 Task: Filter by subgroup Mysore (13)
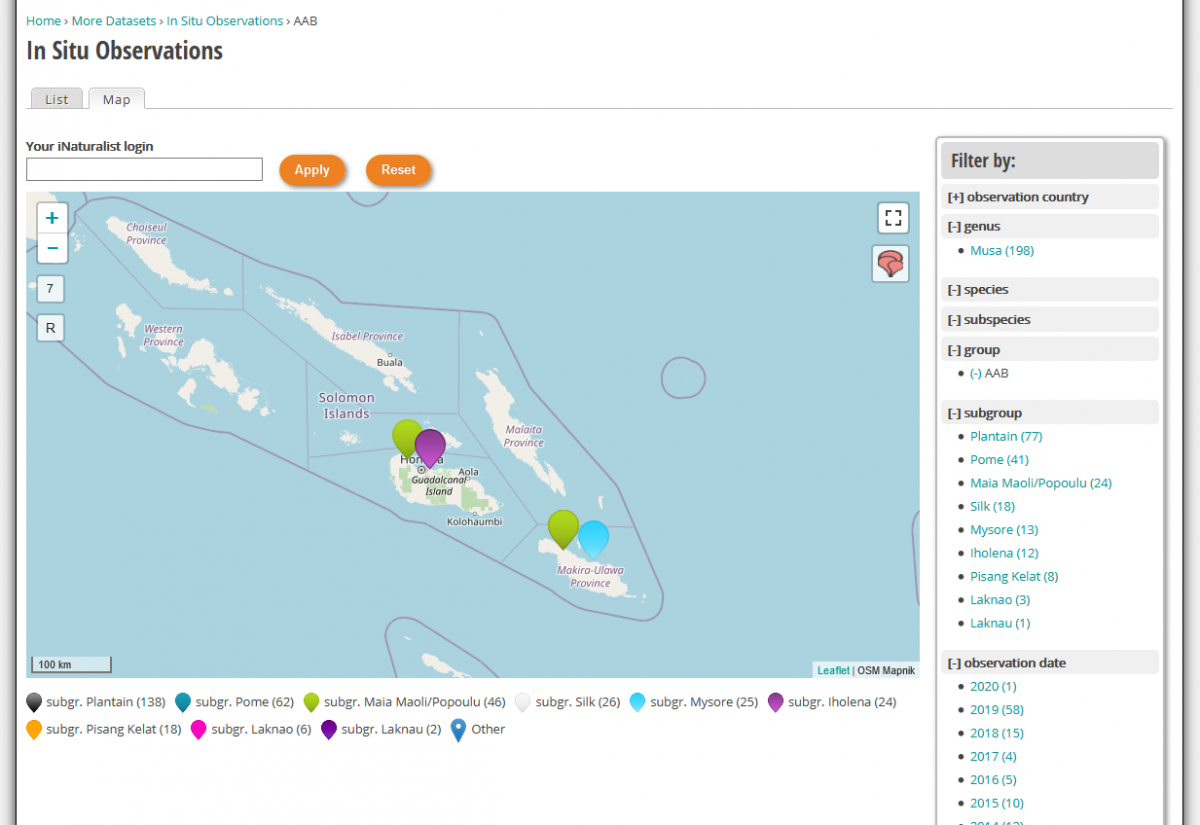click(1004, 529)
